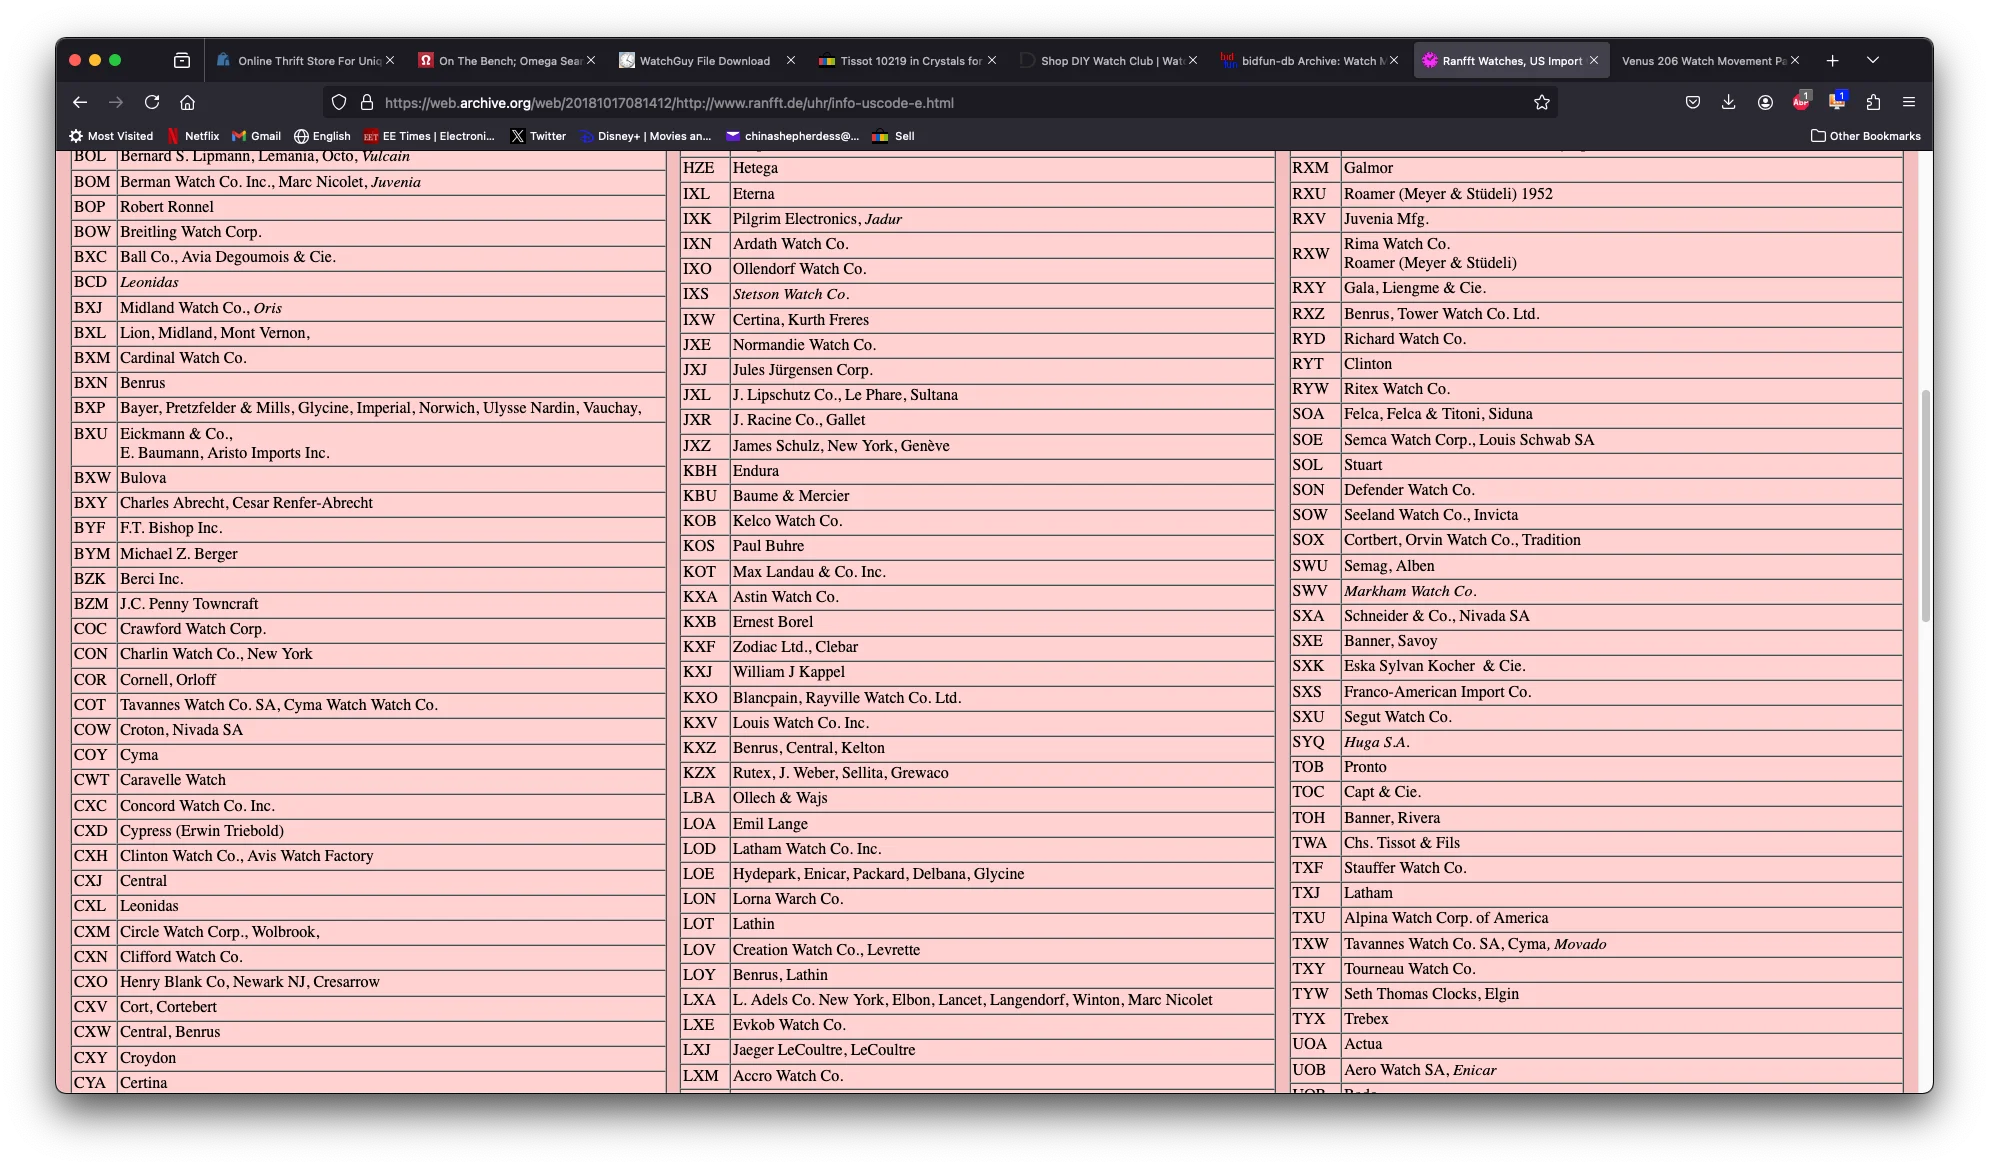The image size is (1989, 1167).
Task: Open the Firefox account icon
Action: (x=1765, y=102)
